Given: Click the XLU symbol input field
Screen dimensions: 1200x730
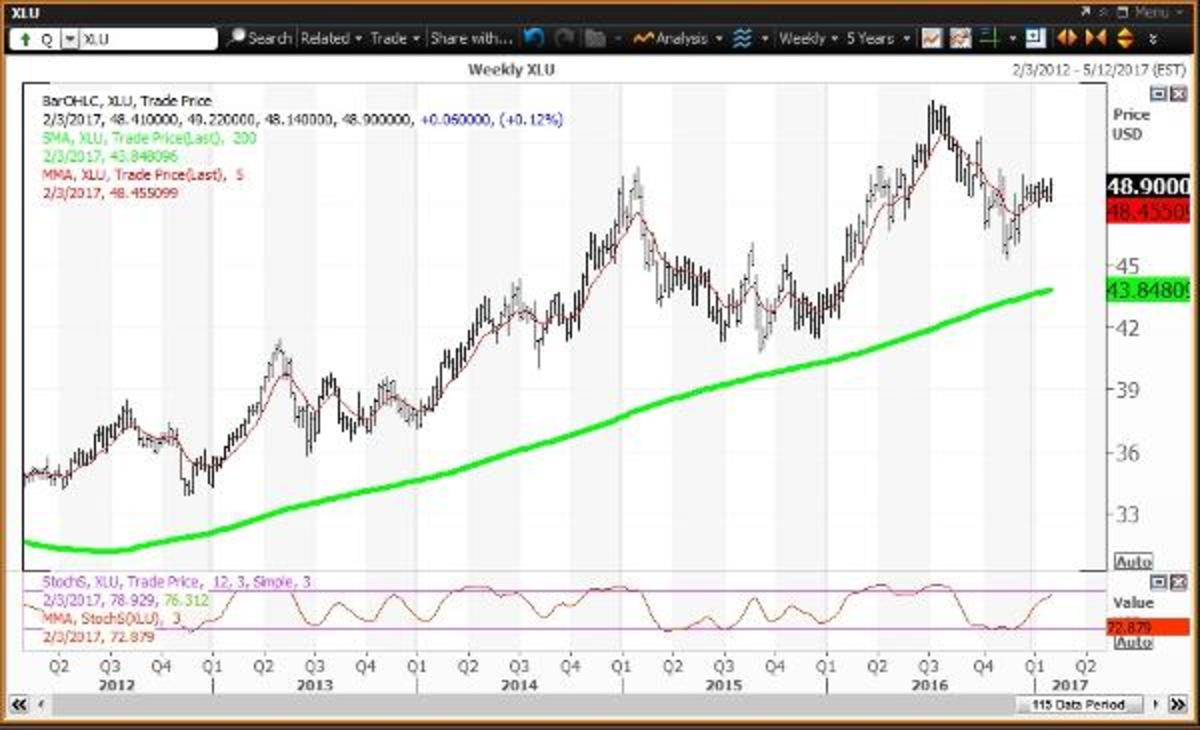Looking at the screenshot, I should pos(147,40).
